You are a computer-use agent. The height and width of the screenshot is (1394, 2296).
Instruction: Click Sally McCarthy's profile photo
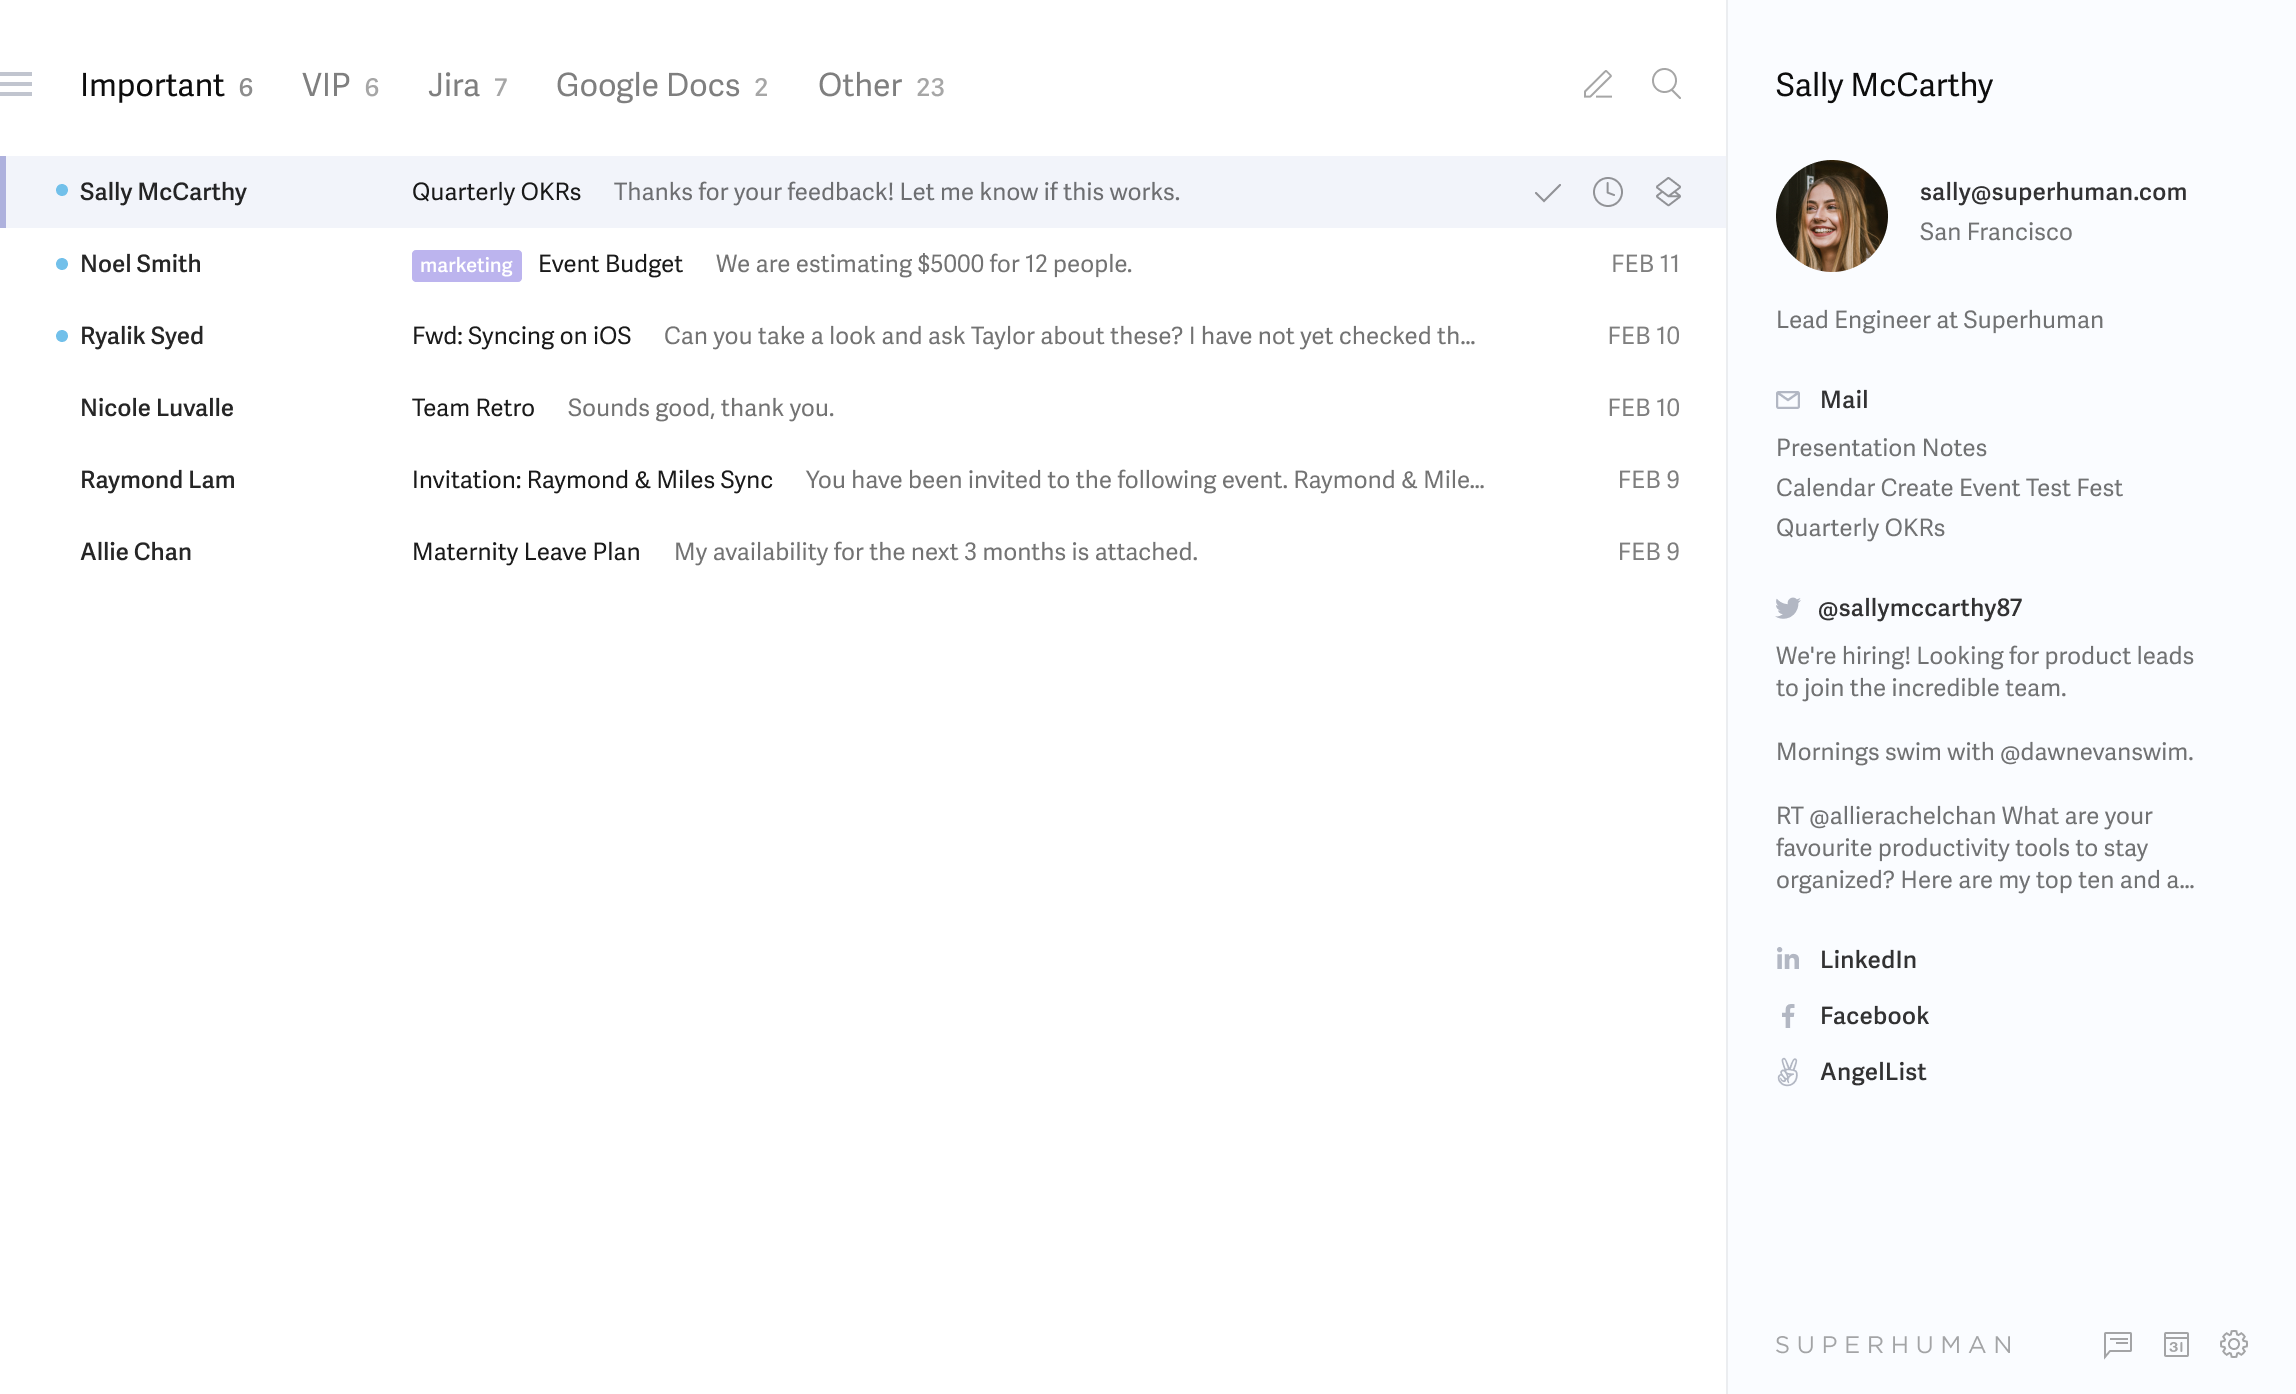tap(1832, 215)
